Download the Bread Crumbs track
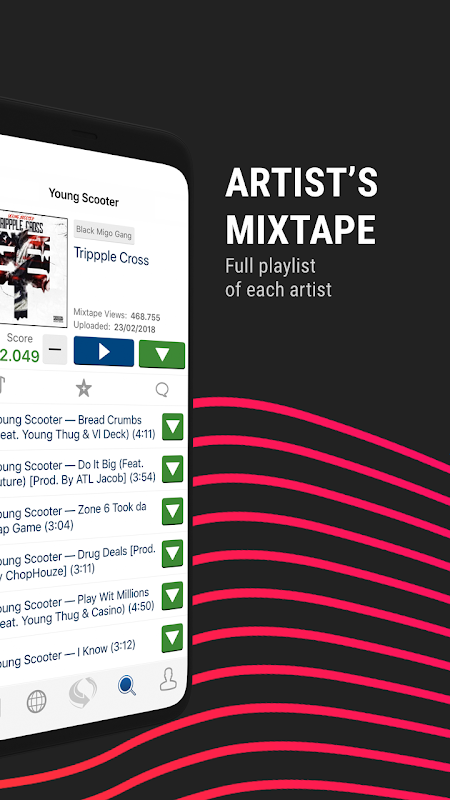This screenshot has width=450, height=800. coord(172,427)
